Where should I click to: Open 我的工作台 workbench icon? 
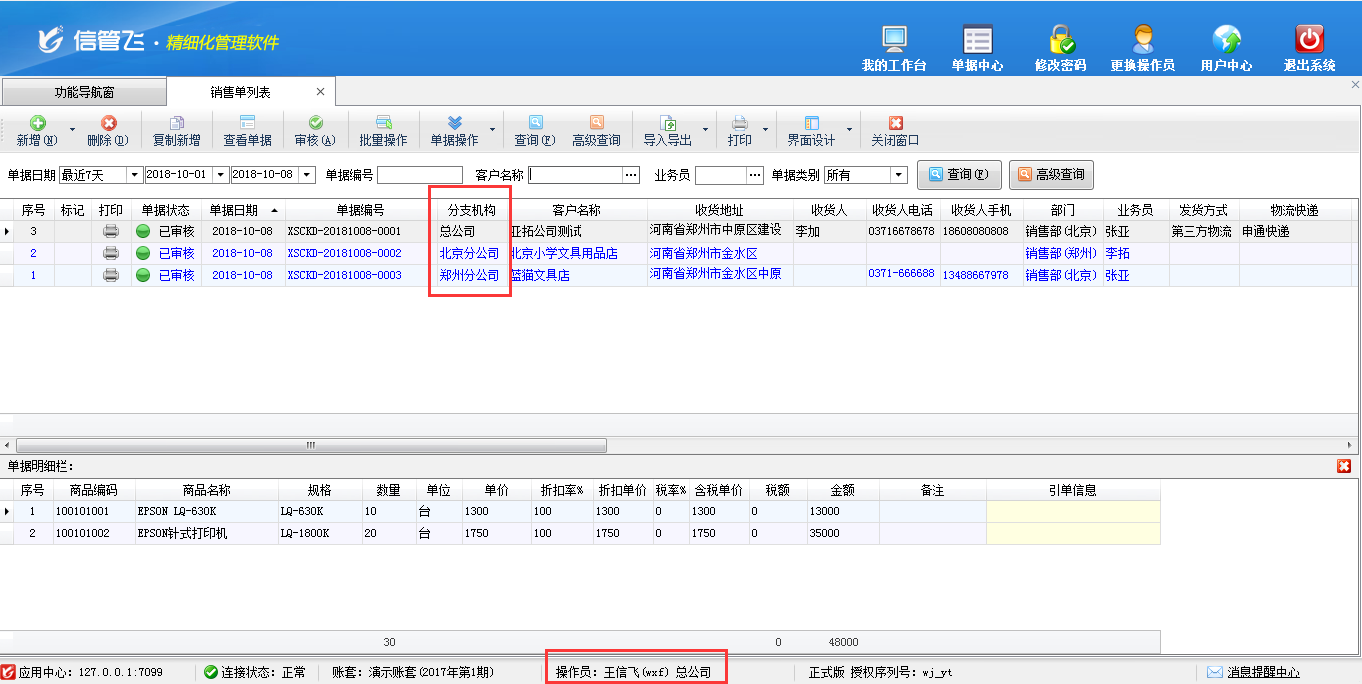click(x=894, y=40)
